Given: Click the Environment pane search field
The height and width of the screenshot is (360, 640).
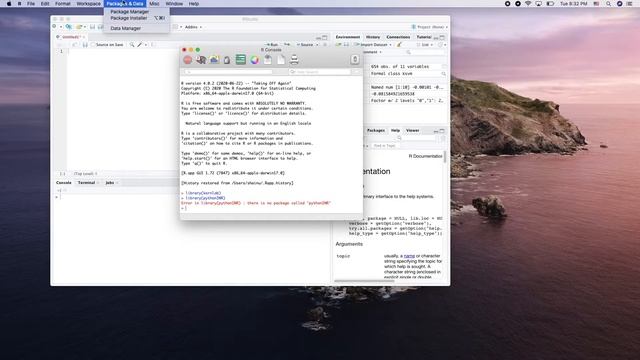Looking at the screenshot, I should [425, 52].
